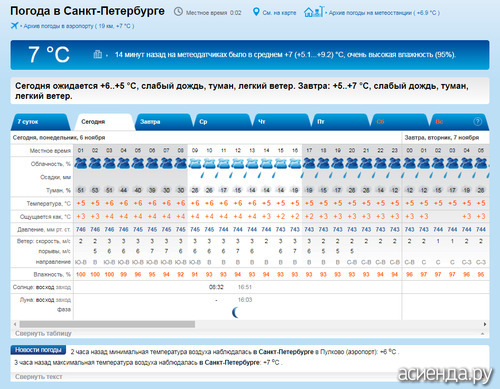The height and width of the screenshot is (389, 500).
Task: Click the Влажность, % row label
Action: (x=52, y=274)
